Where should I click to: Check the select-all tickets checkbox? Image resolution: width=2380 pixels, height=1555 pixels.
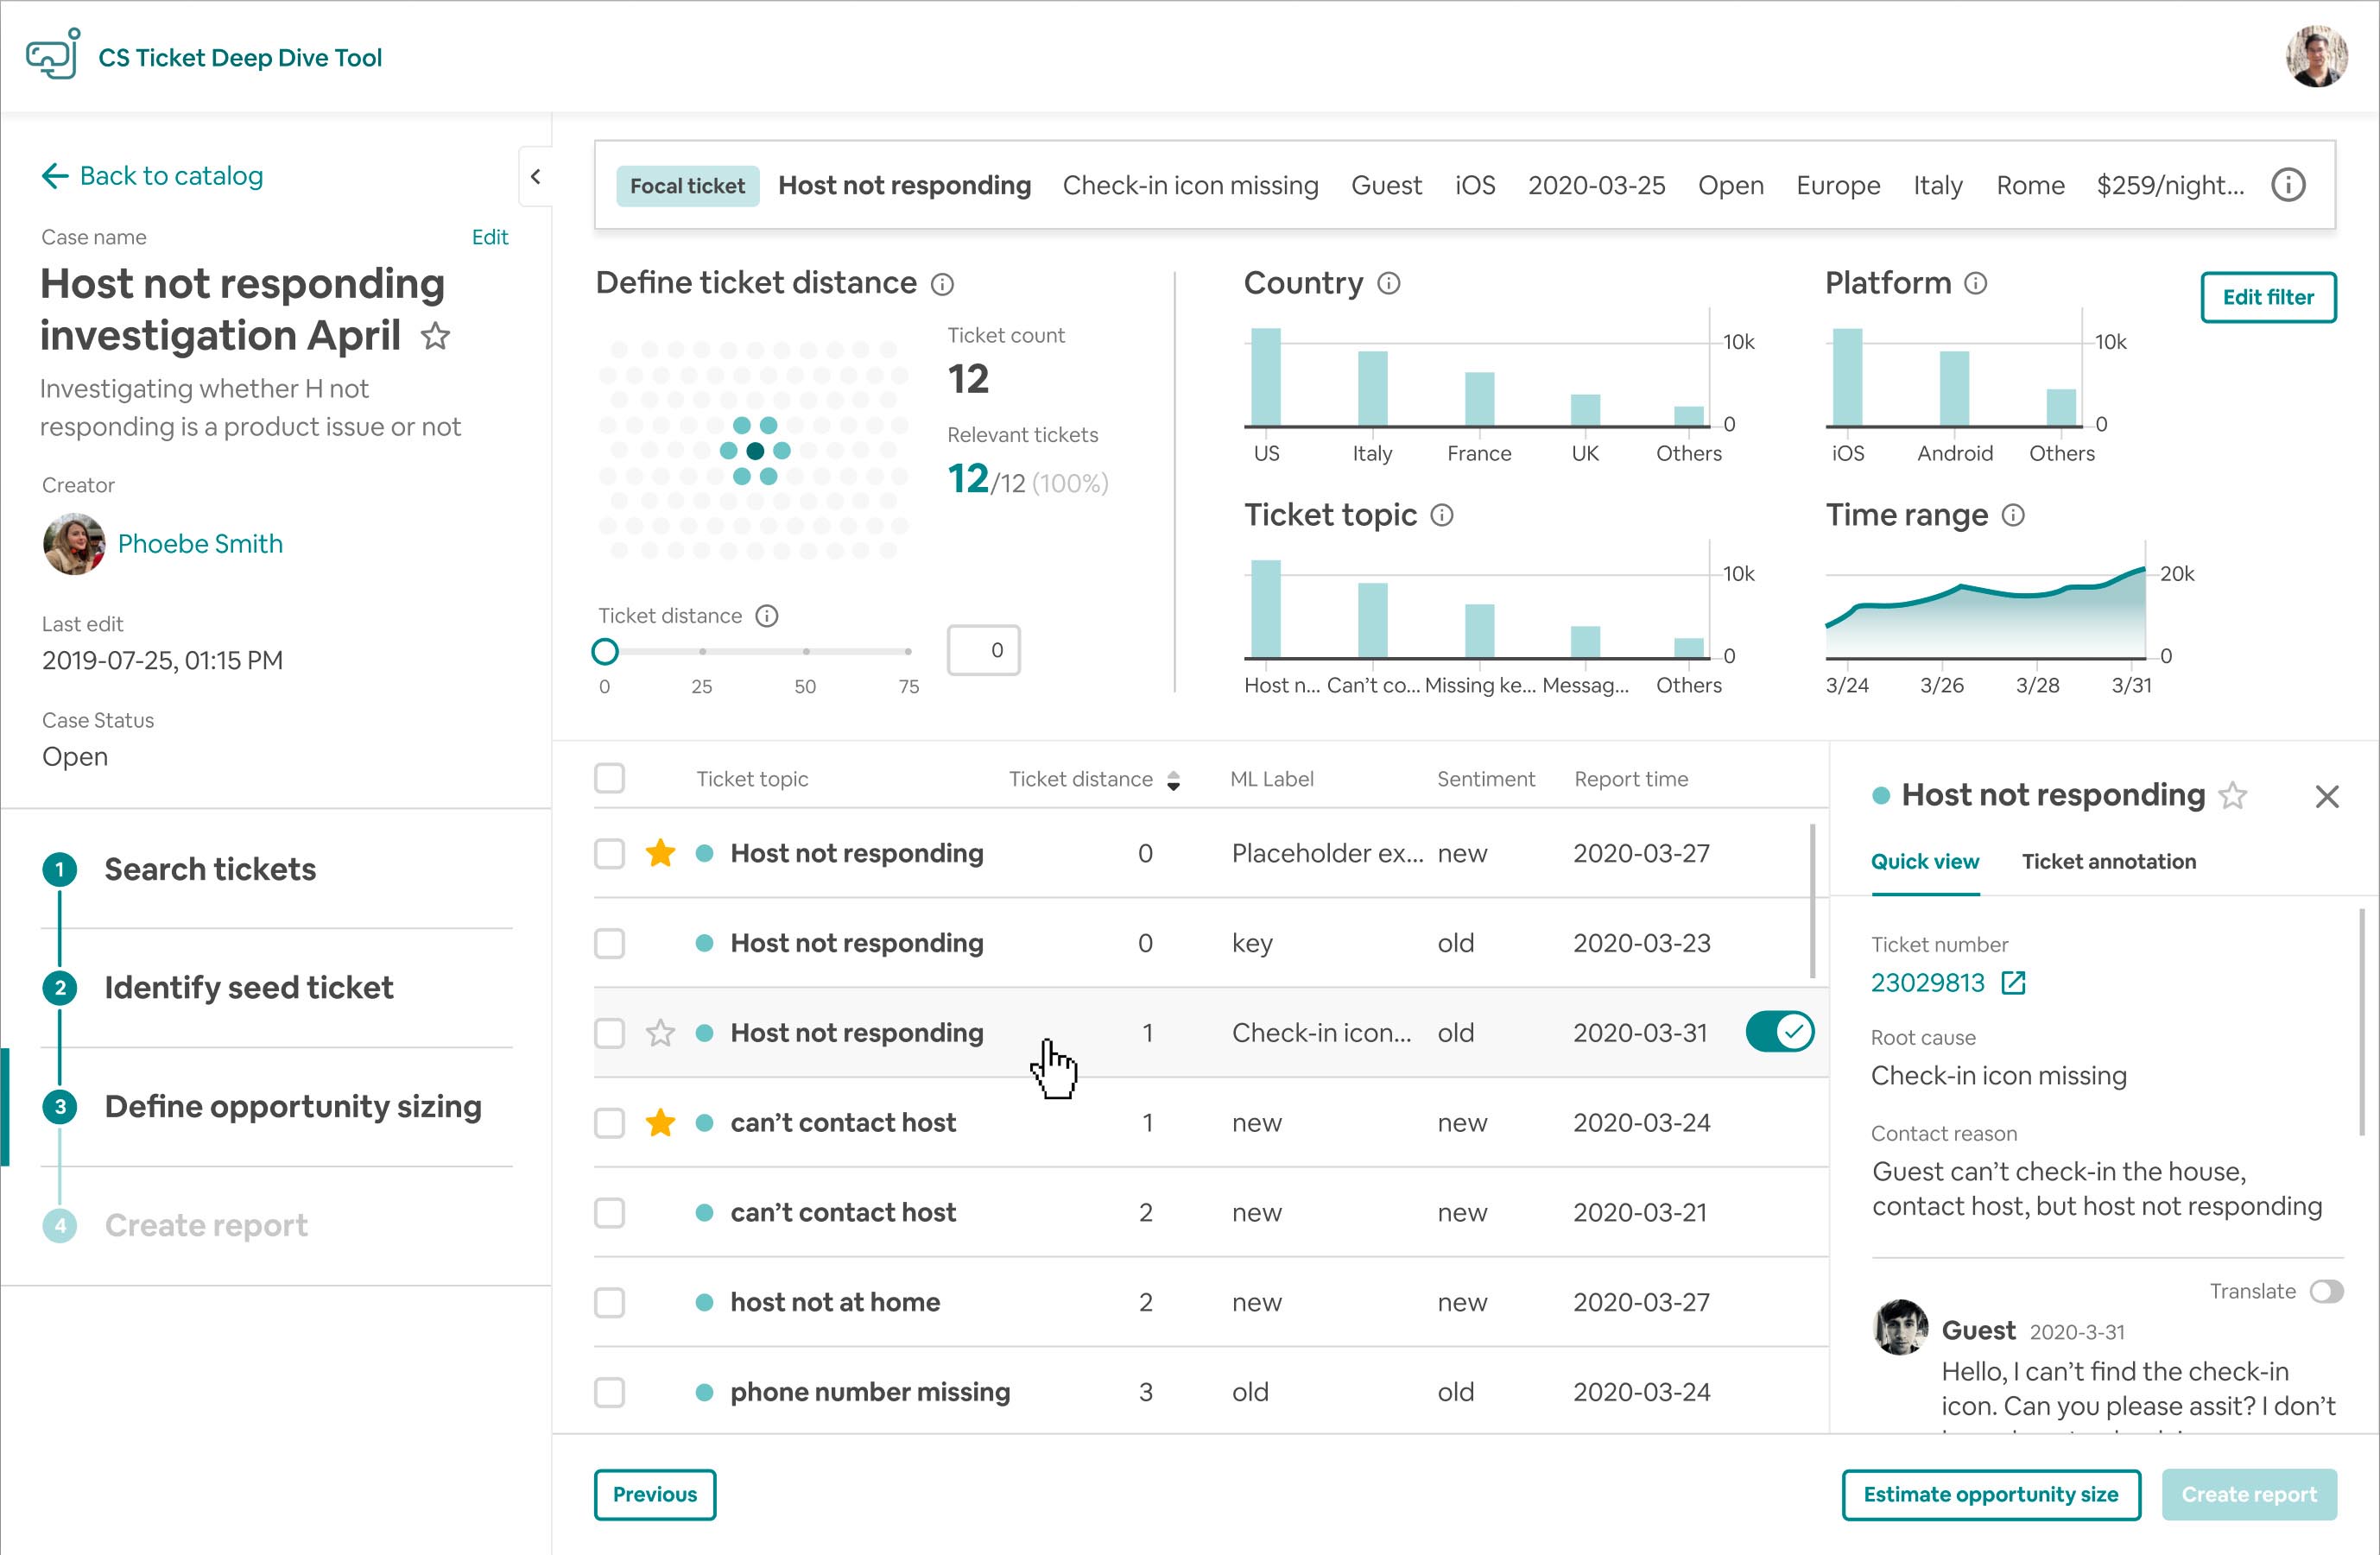click(609, 779)
